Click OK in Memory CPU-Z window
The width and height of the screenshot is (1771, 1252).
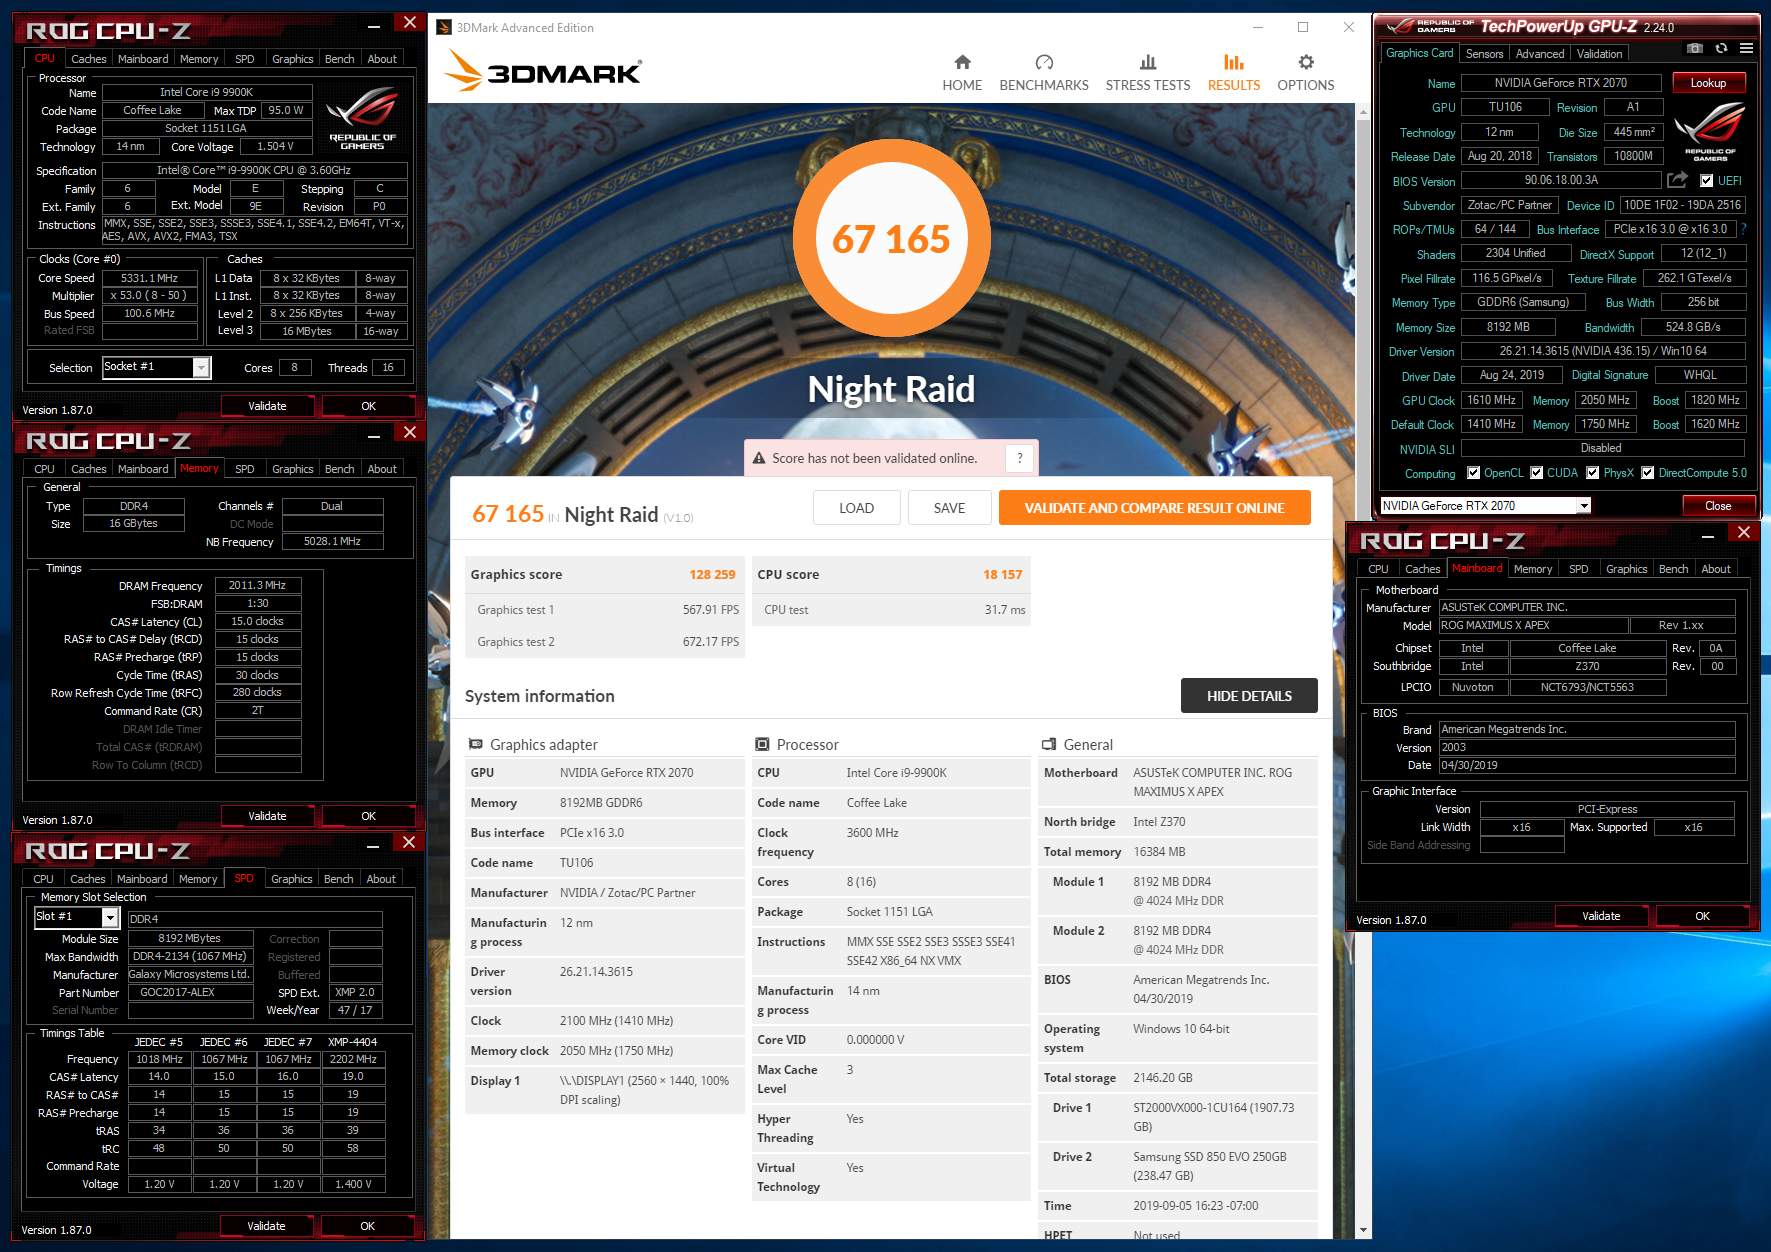click(368, 816)
